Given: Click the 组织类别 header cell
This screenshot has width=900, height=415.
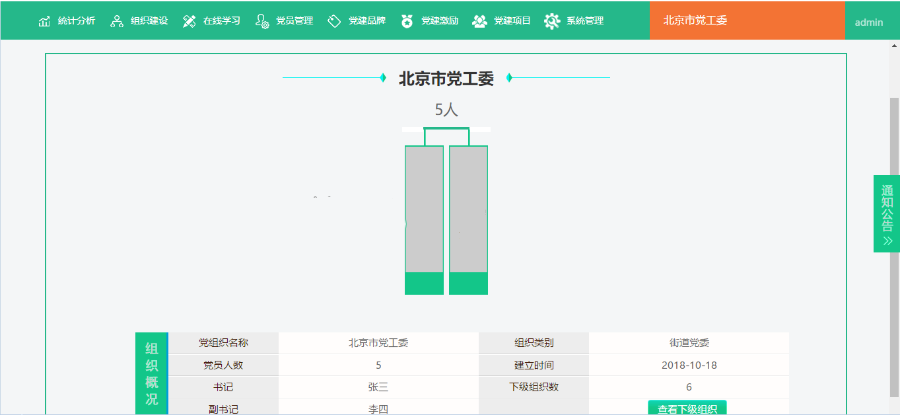Looking at the screenshot, I should (534, 343).
